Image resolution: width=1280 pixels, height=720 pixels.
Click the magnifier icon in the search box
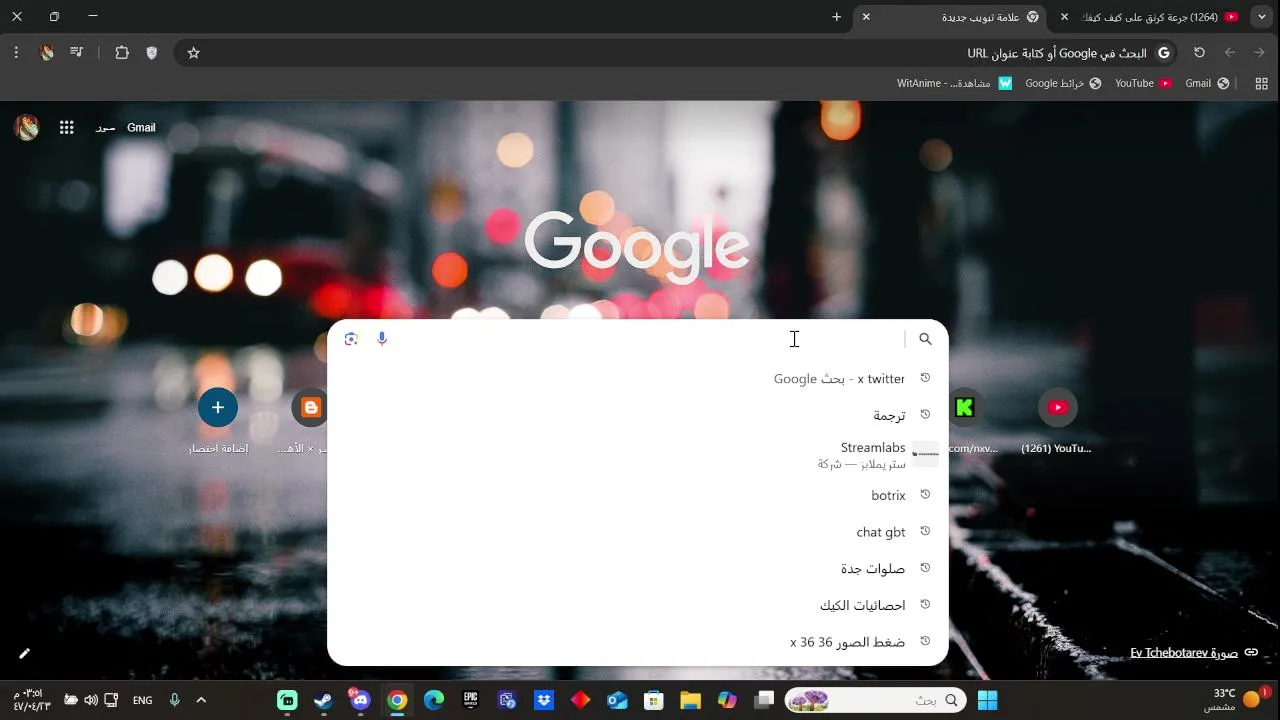(x=925, y=339)
